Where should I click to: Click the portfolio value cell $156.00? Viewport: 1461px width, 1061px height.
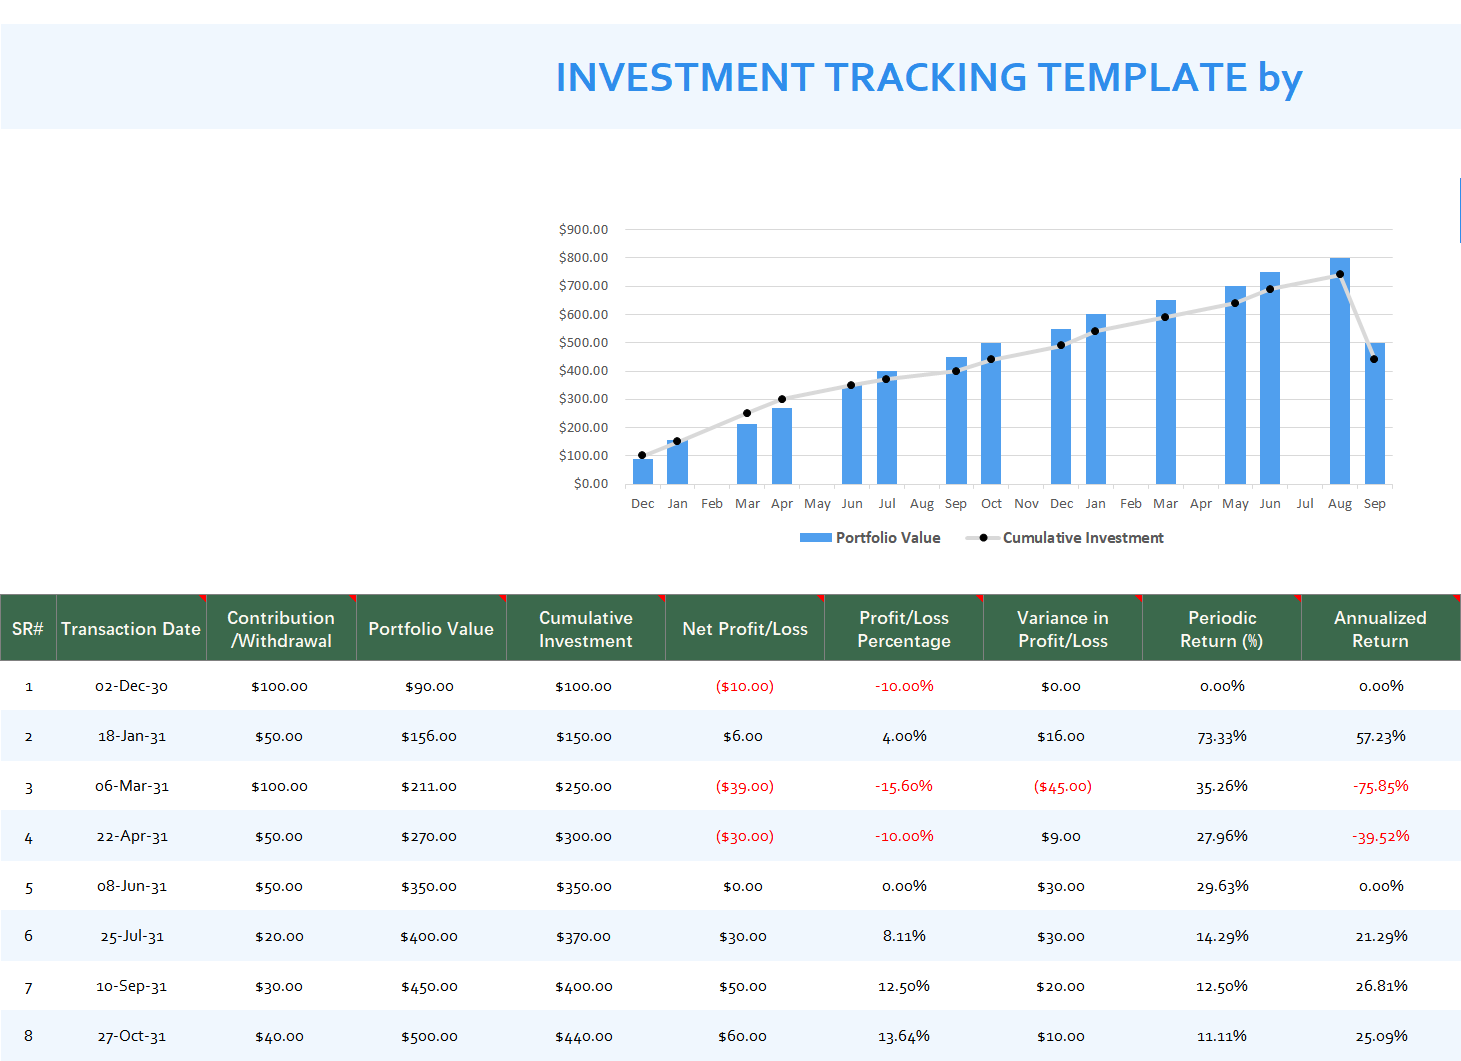click(429, 736)
